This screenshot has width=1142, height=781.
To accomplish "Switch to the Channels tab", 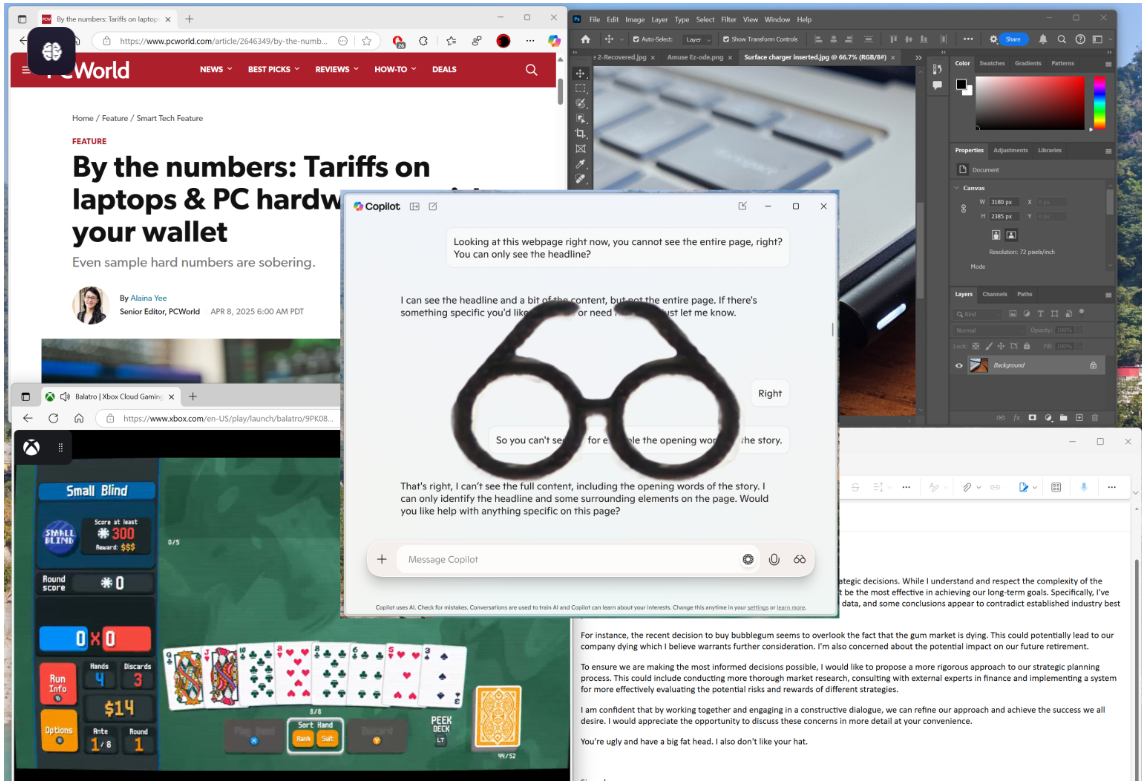I will point(994,294).
